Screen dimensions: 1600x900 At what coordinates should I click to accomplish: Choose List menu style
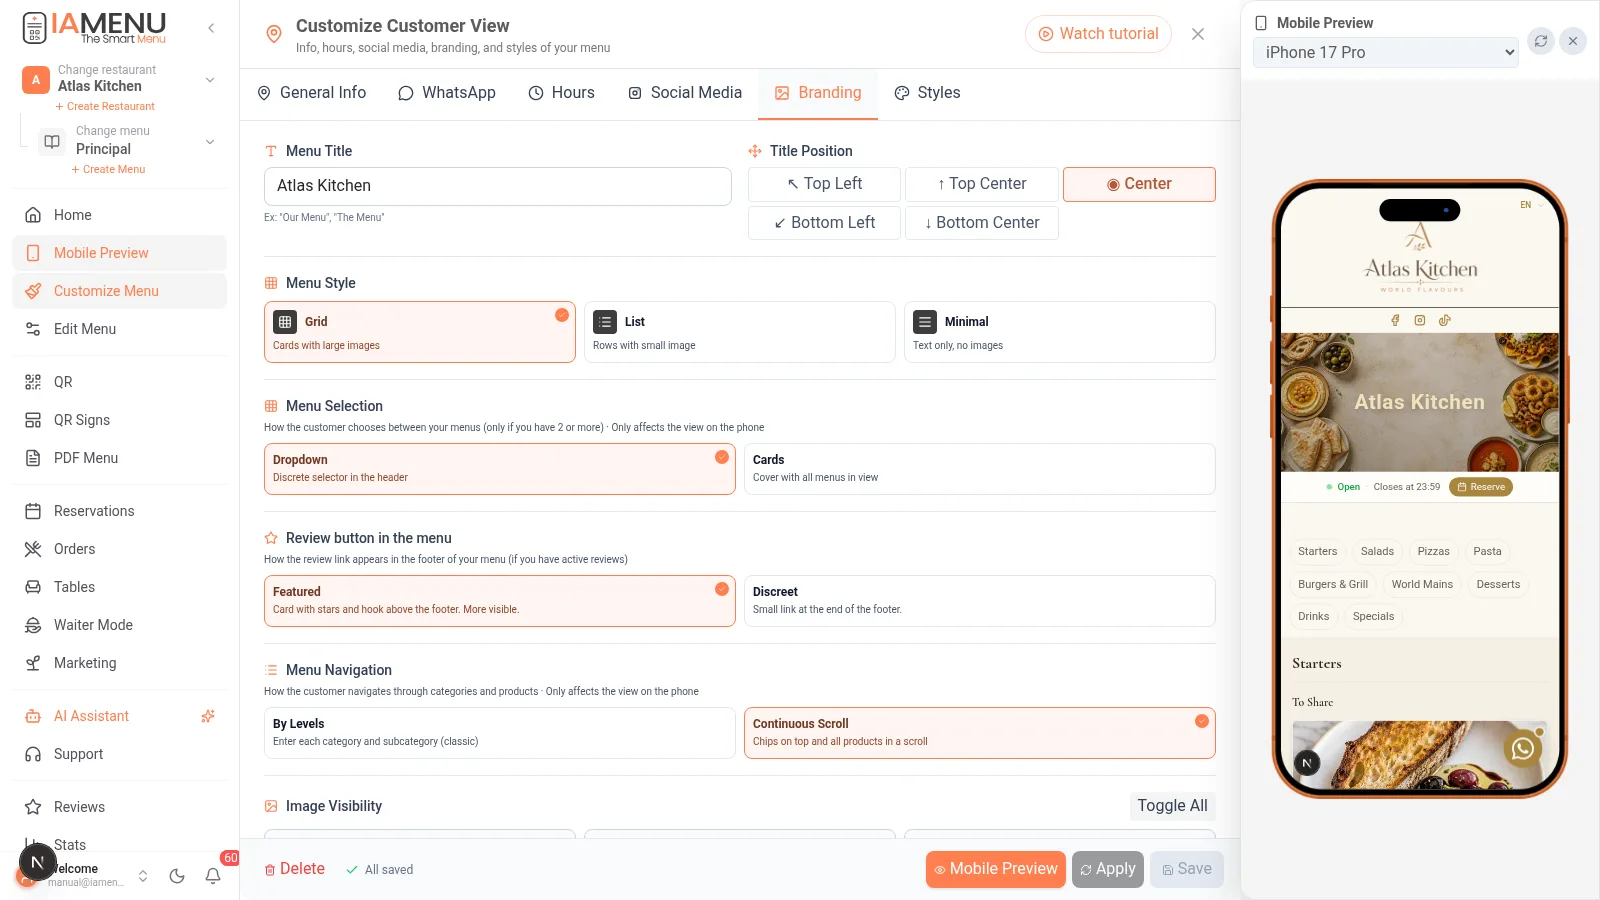pyautogui.click(x=739, y=332)
